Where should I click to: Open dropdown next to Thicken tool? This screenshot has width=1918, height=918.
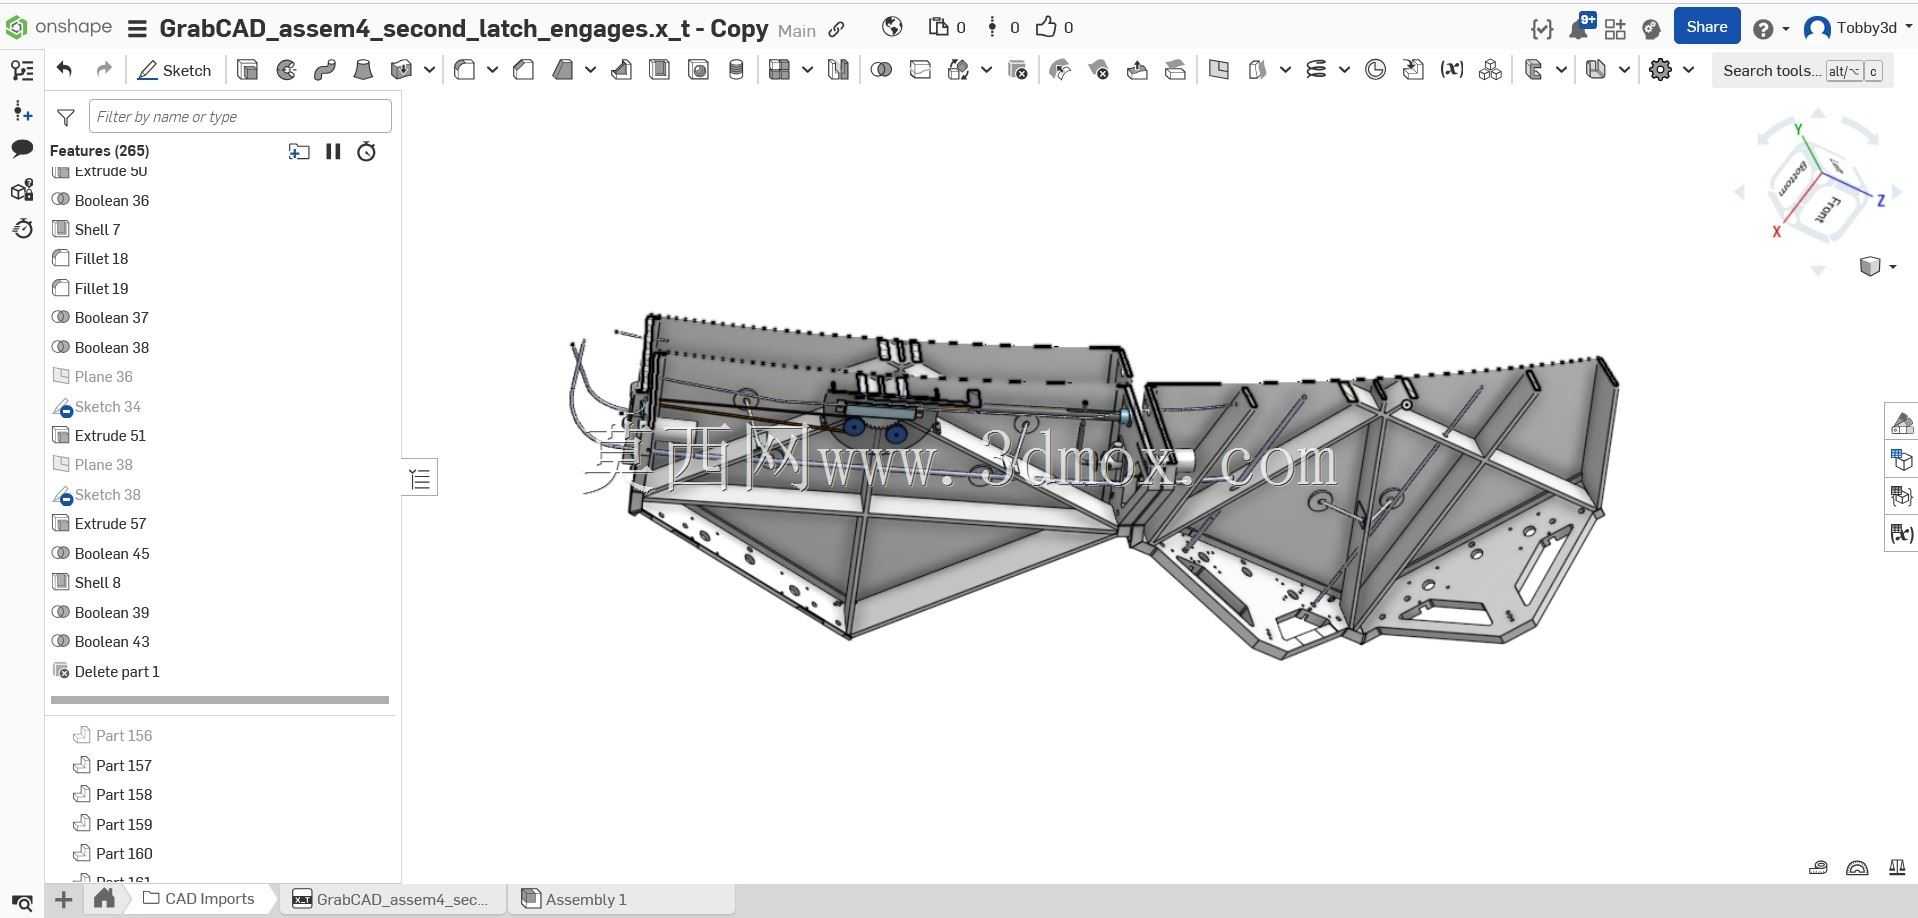click(x=429, y=70)
